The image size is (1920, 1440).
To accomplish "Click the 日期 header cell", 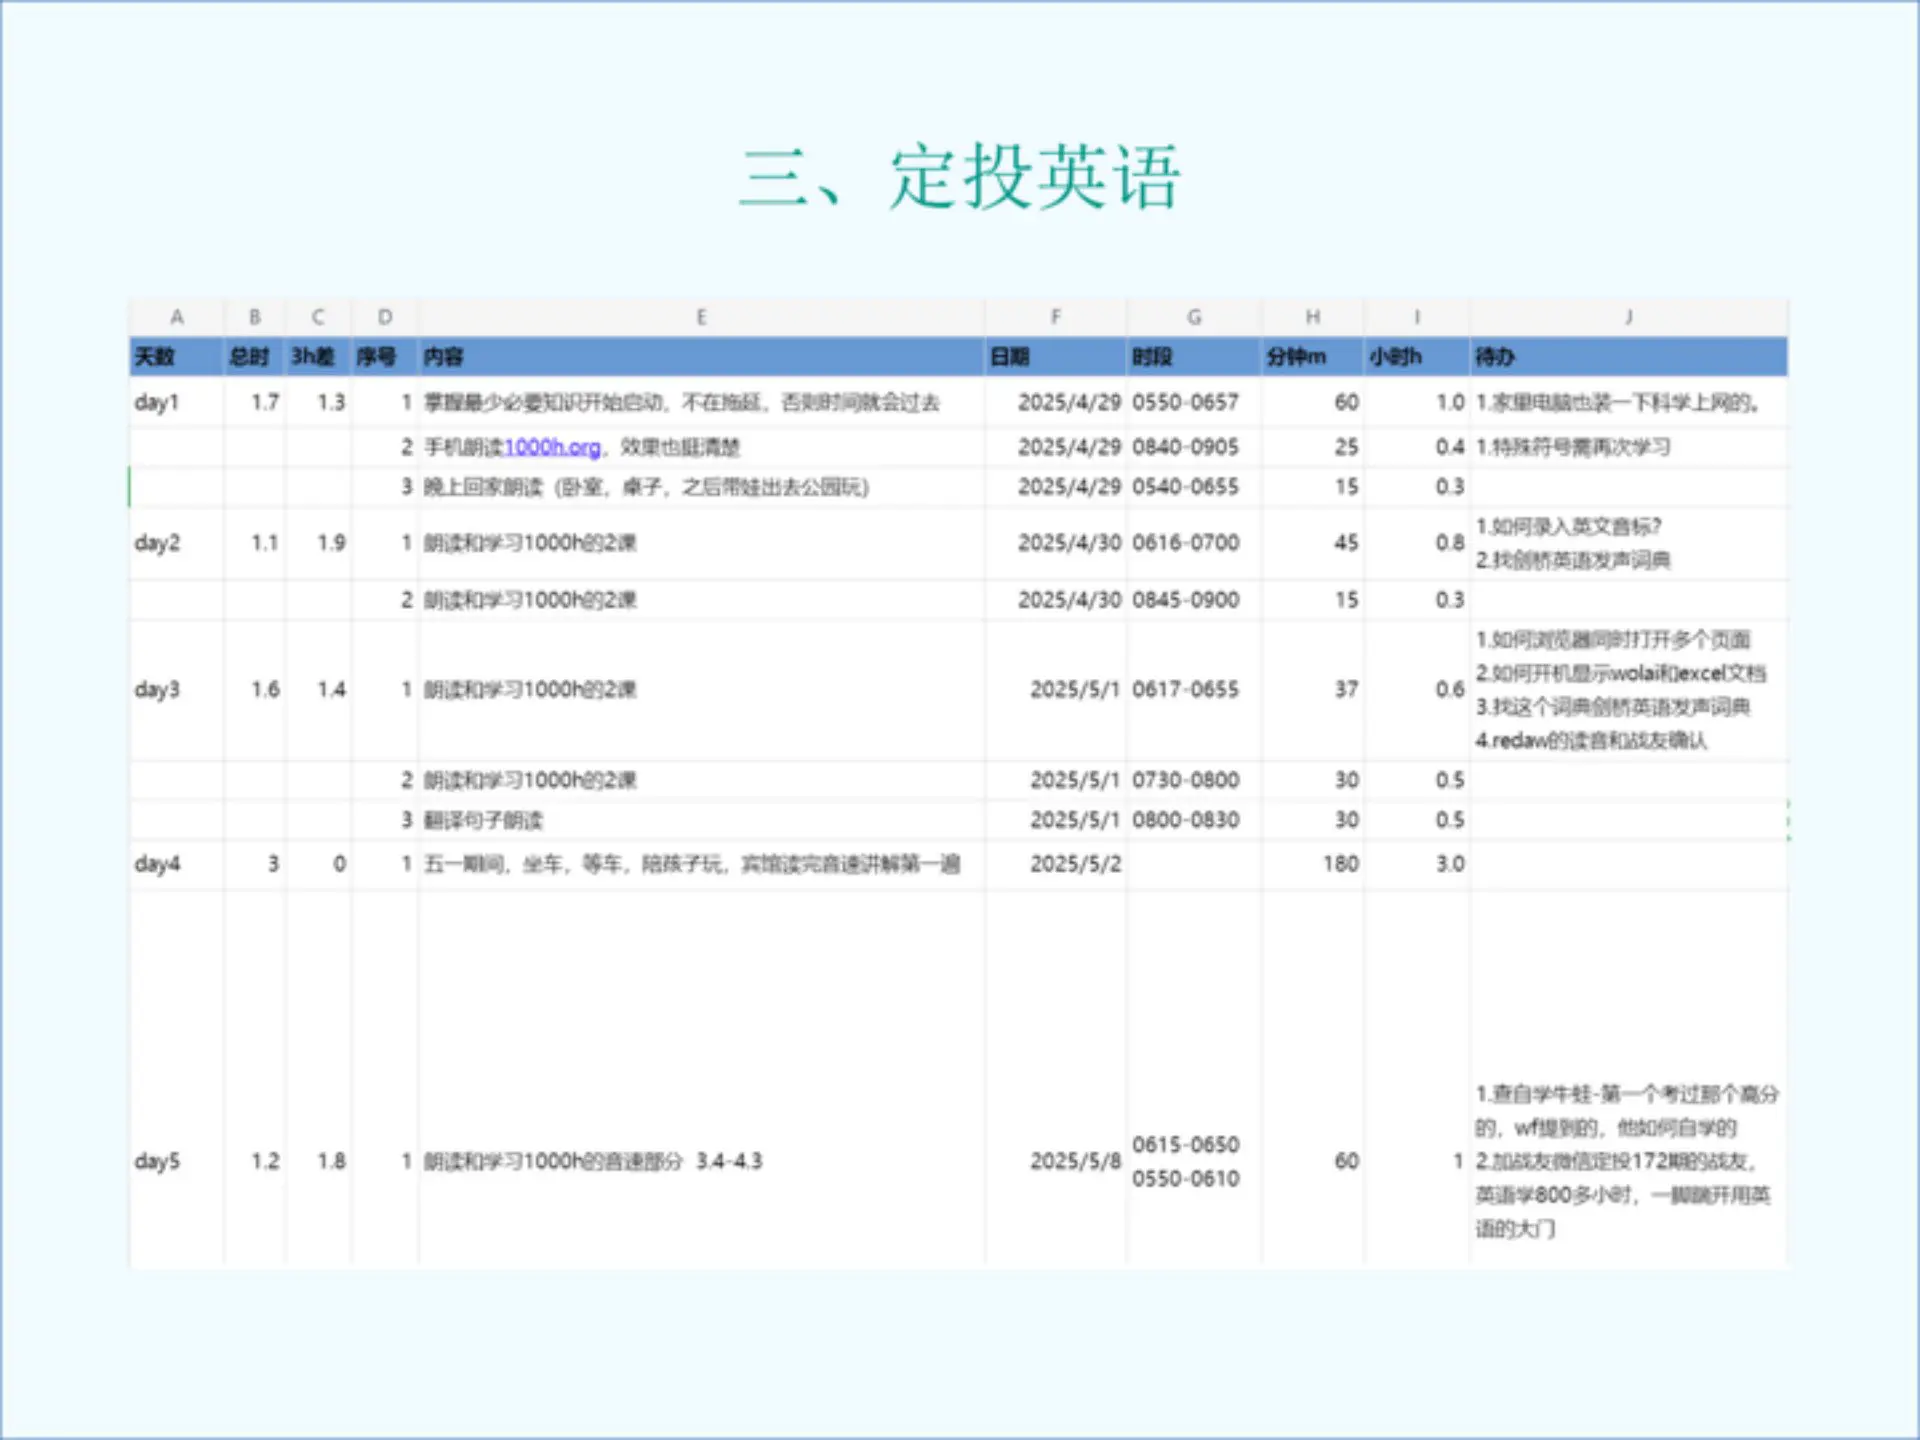I will click(x=1009, y=357).
